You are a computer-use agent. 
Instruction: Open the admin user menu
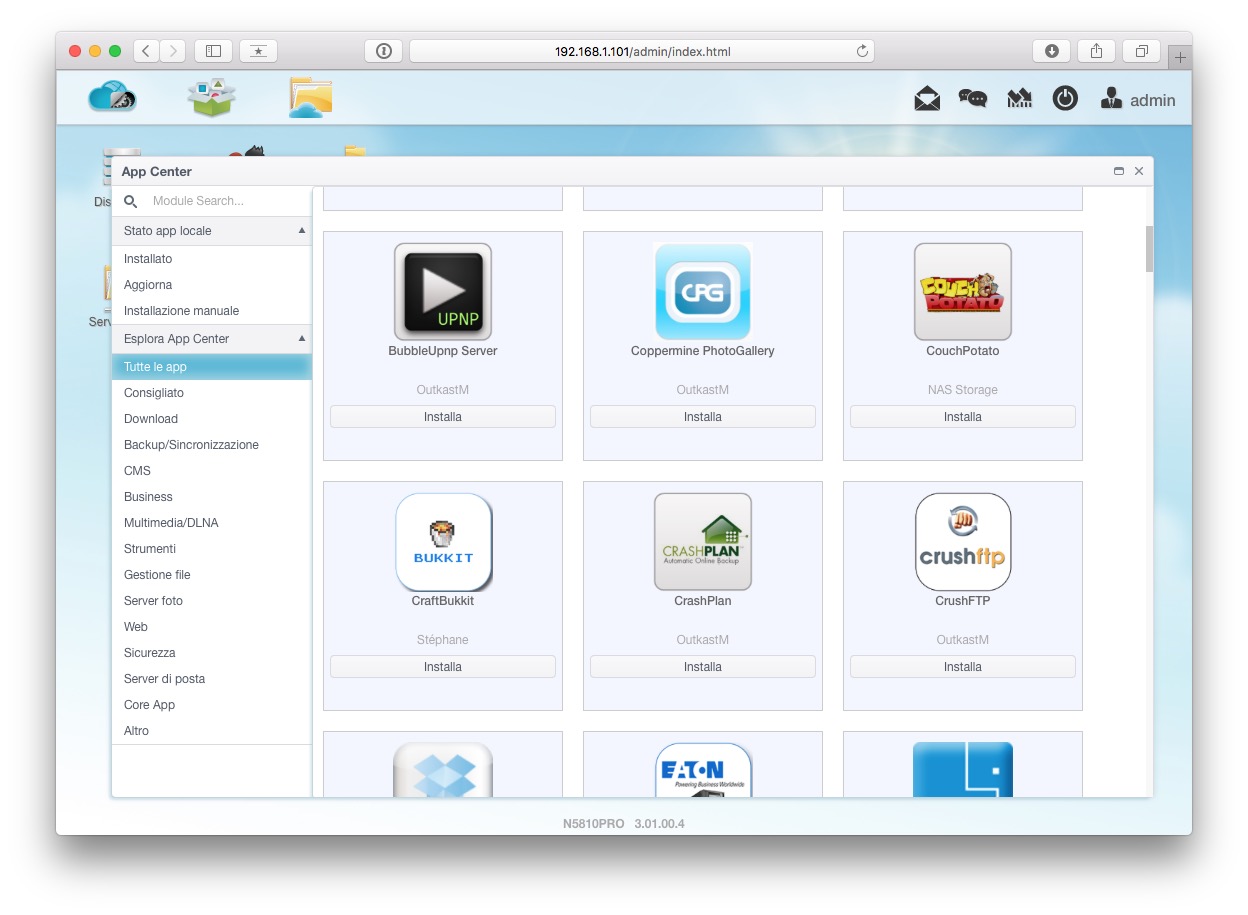(x=1138, y=100)
